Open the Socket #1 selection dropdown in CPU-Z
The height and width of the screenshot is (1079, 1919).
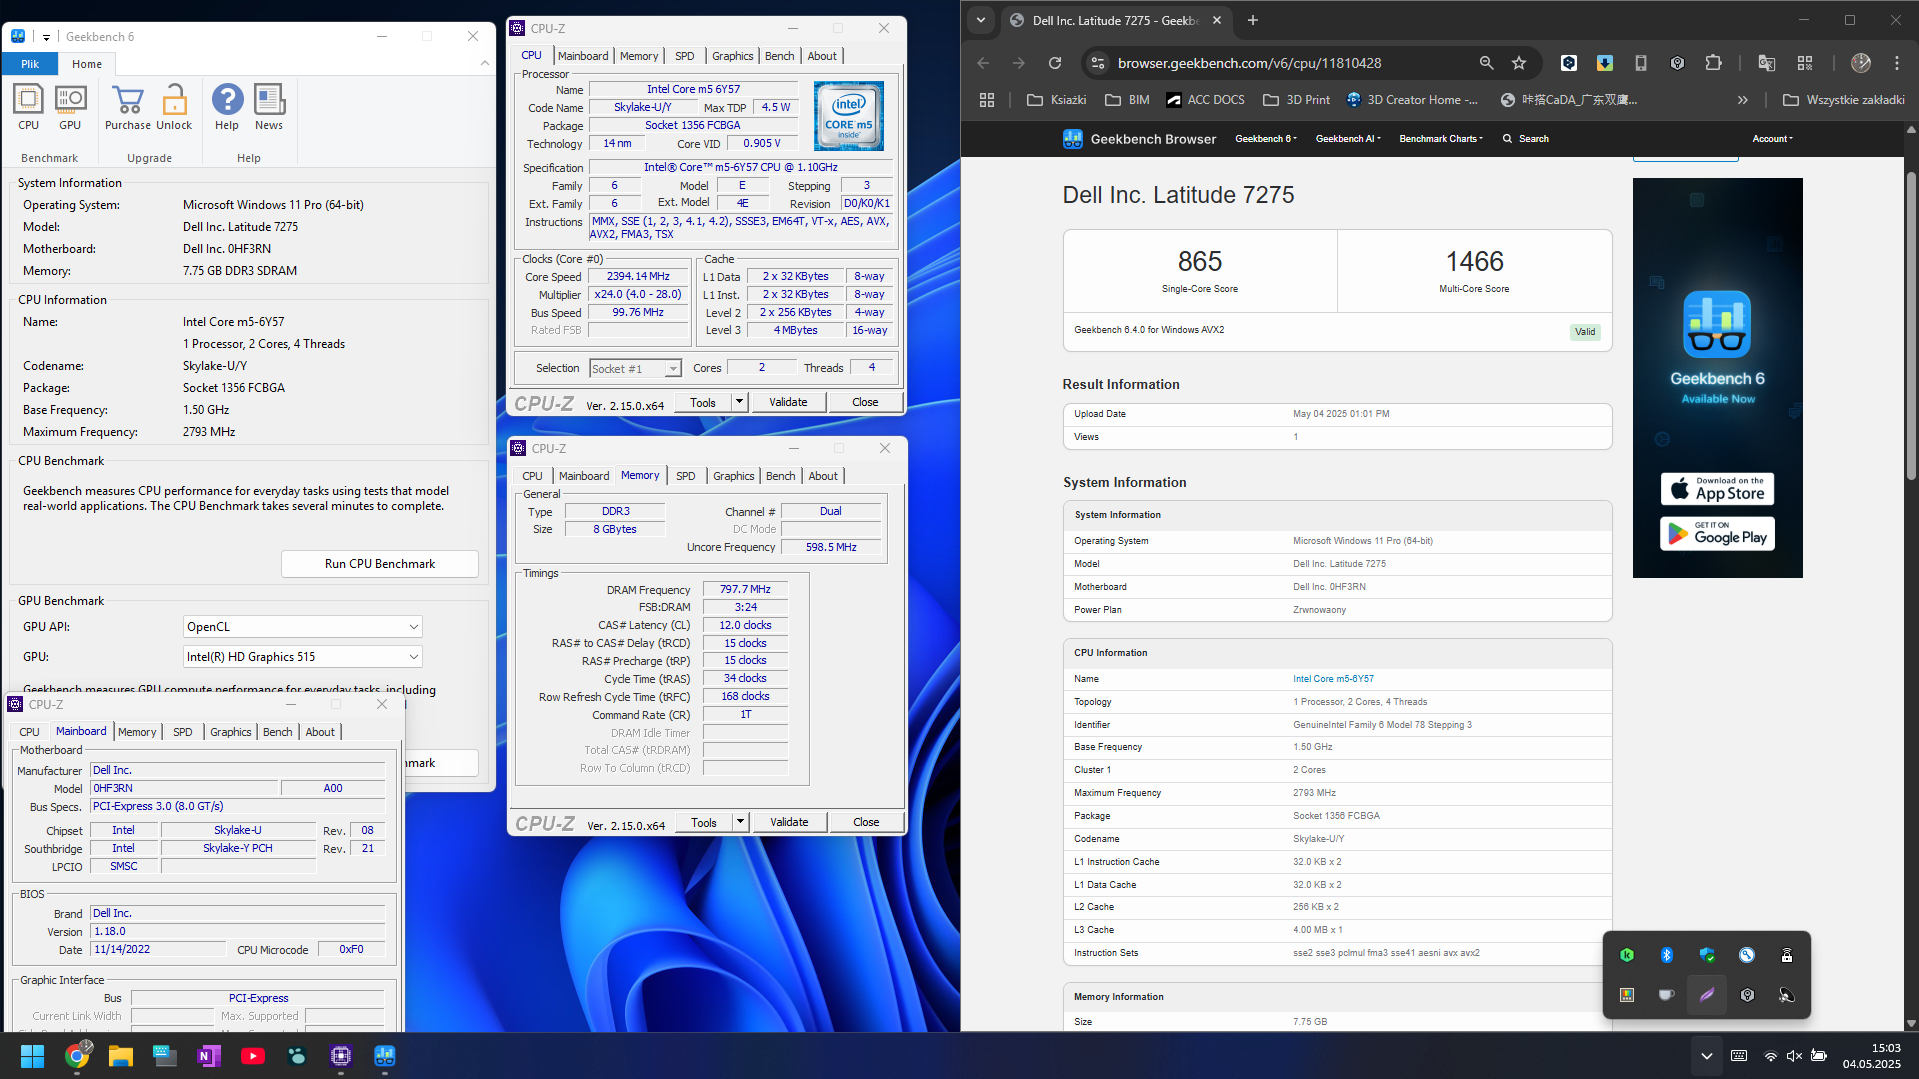click(x=635, y=369)
